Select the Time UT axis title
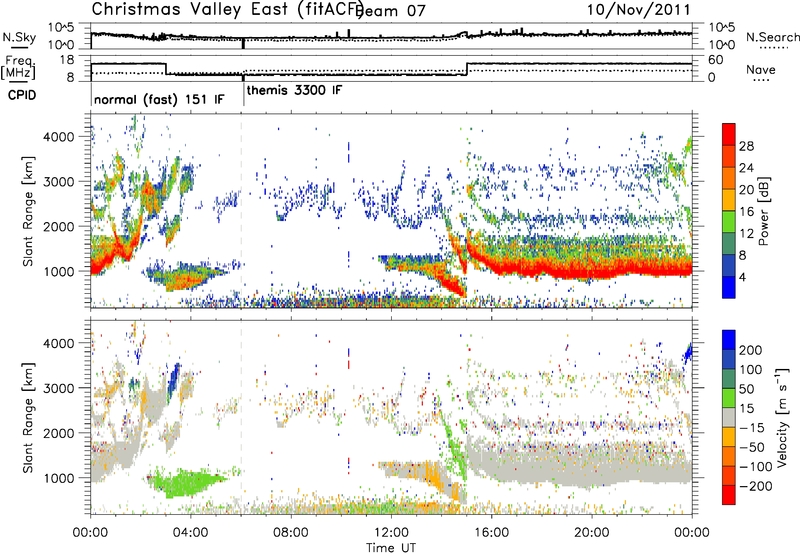 (x=391, y=548)
